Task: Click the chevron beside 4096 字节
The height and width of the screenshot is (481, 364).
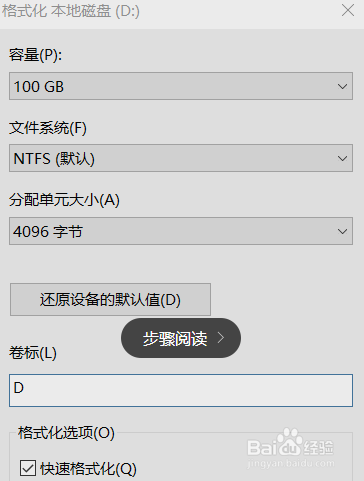Action: point(342,231)
